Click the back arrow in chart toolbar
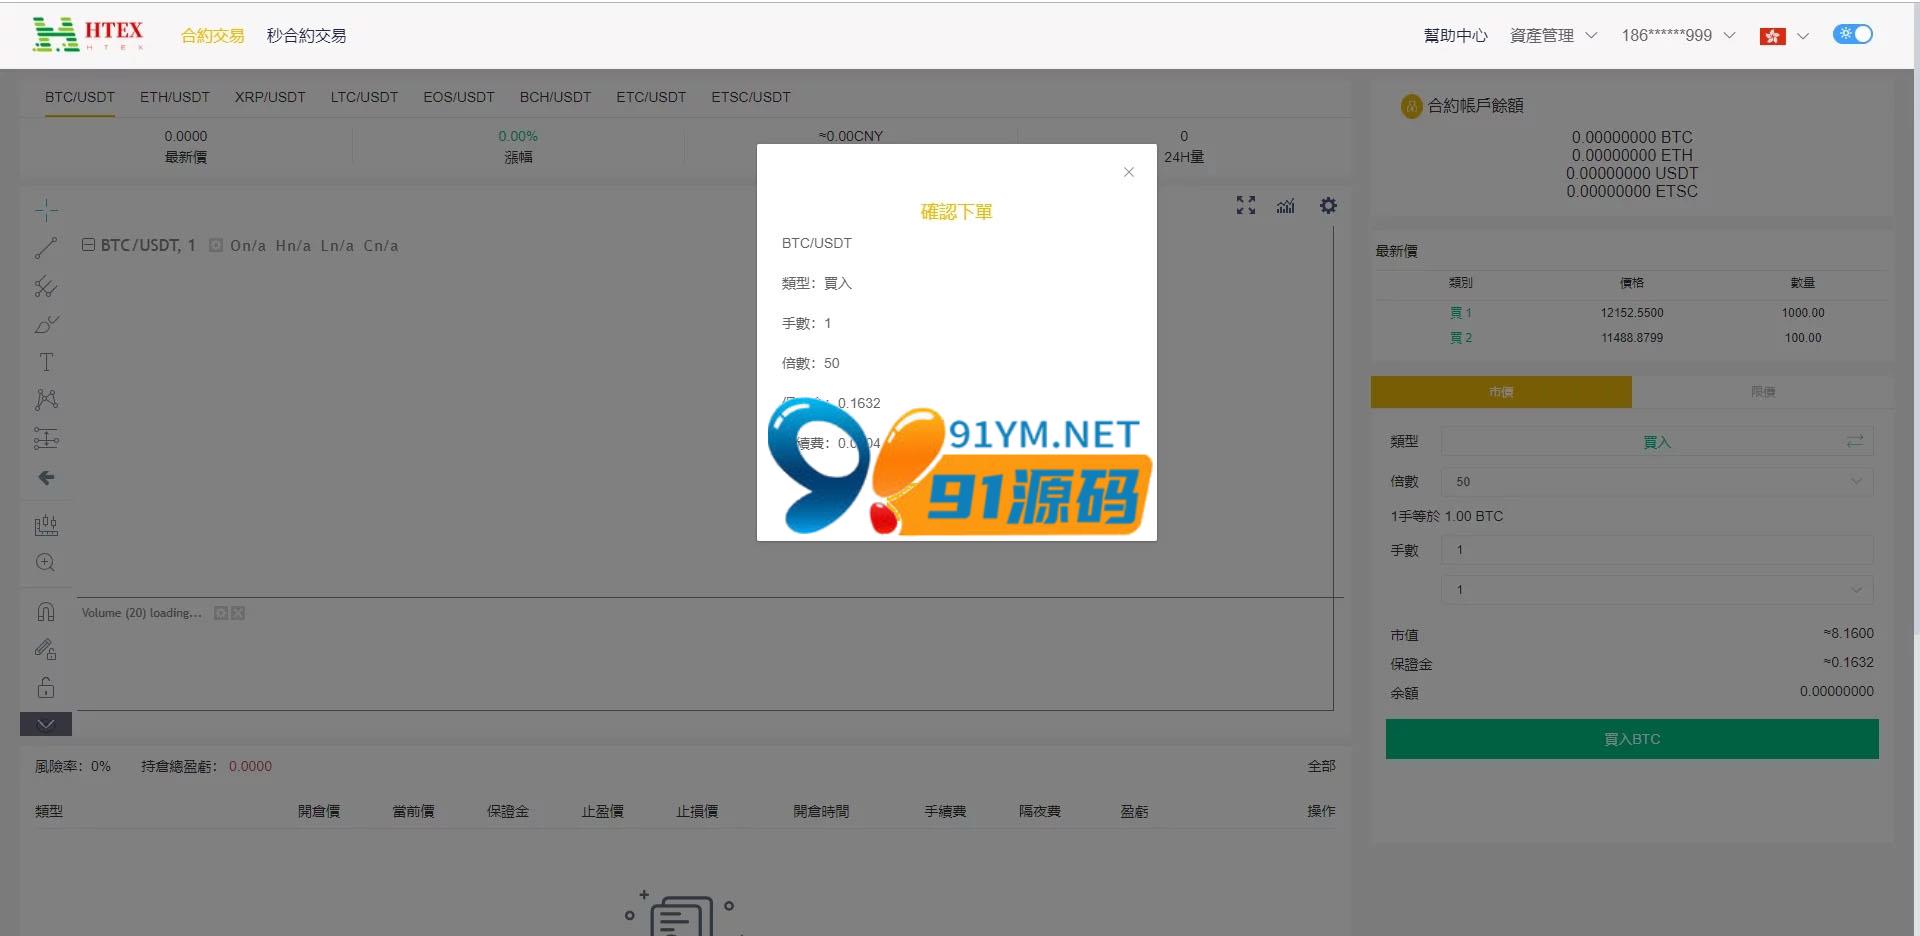Image resolution: width=1920 pixels, height=936 pixels. point(46,478)
